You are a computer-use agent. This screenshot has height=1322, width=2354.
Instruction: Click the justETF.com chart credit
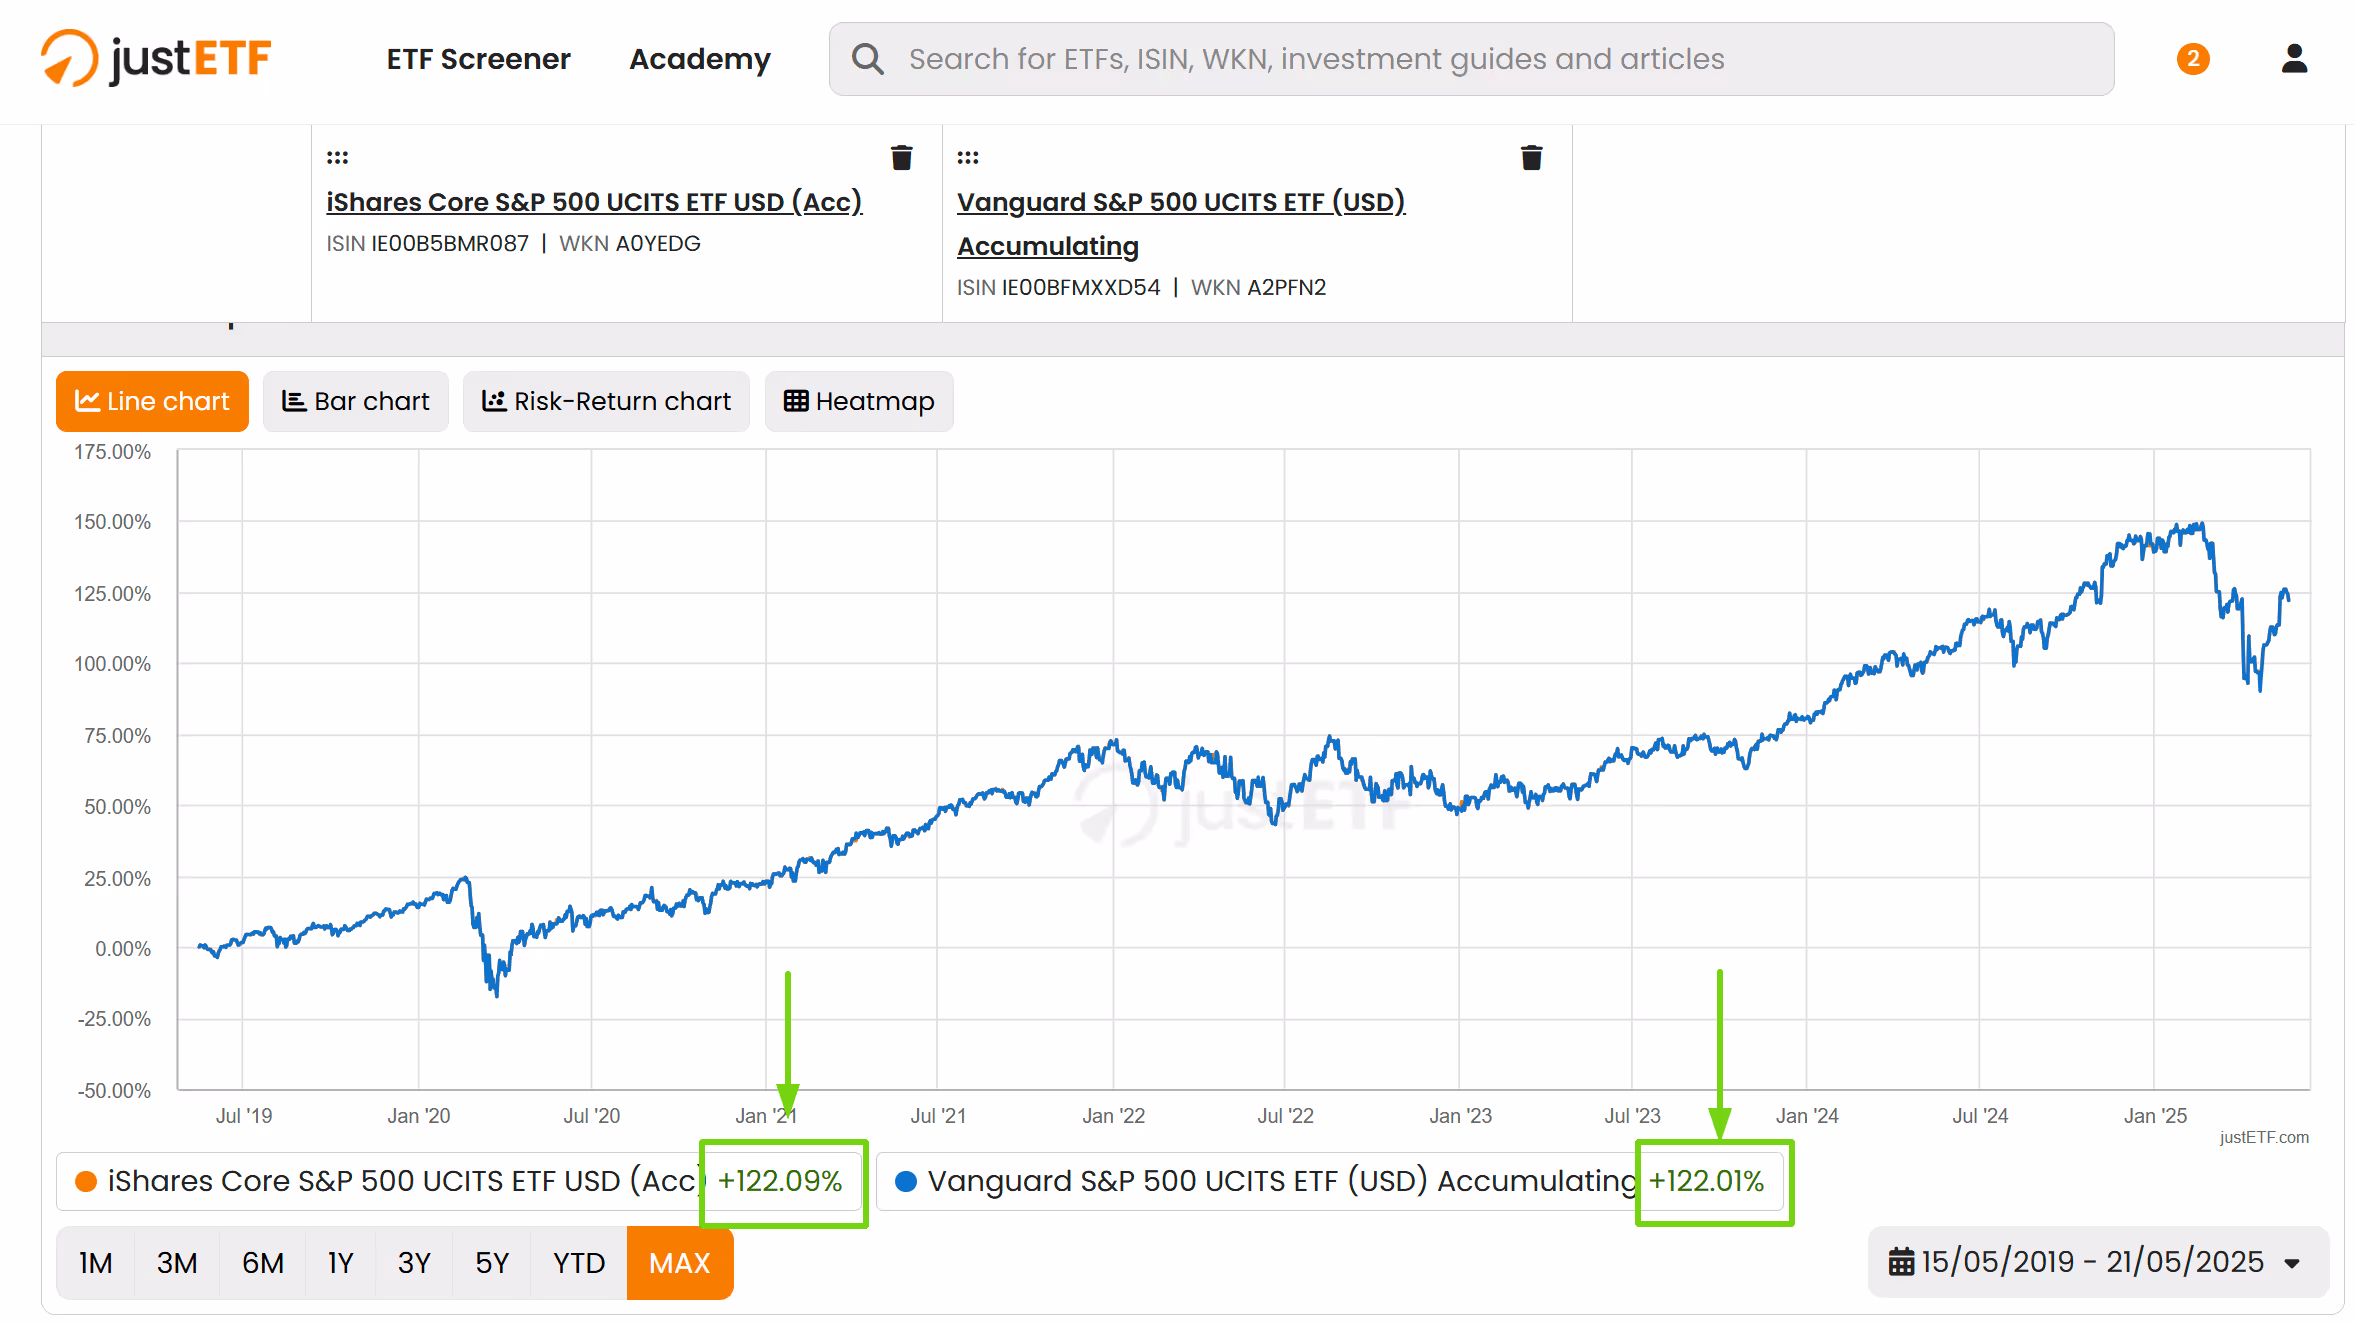(2264, 1137)
